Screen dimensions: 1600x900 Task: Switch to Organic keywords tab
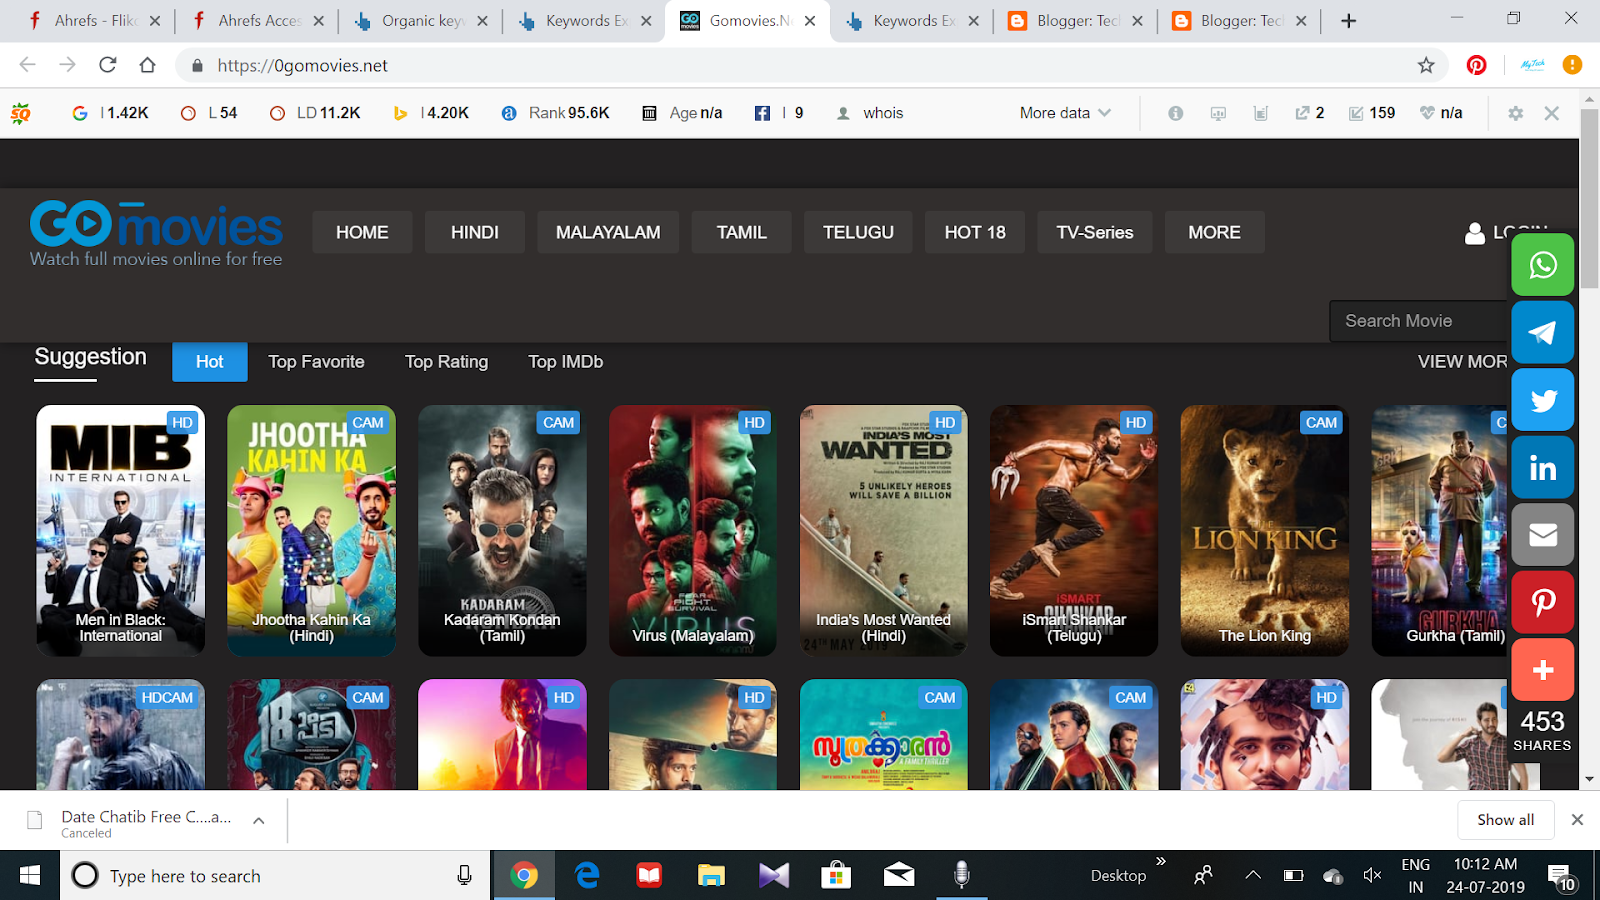tap(420, 20)
